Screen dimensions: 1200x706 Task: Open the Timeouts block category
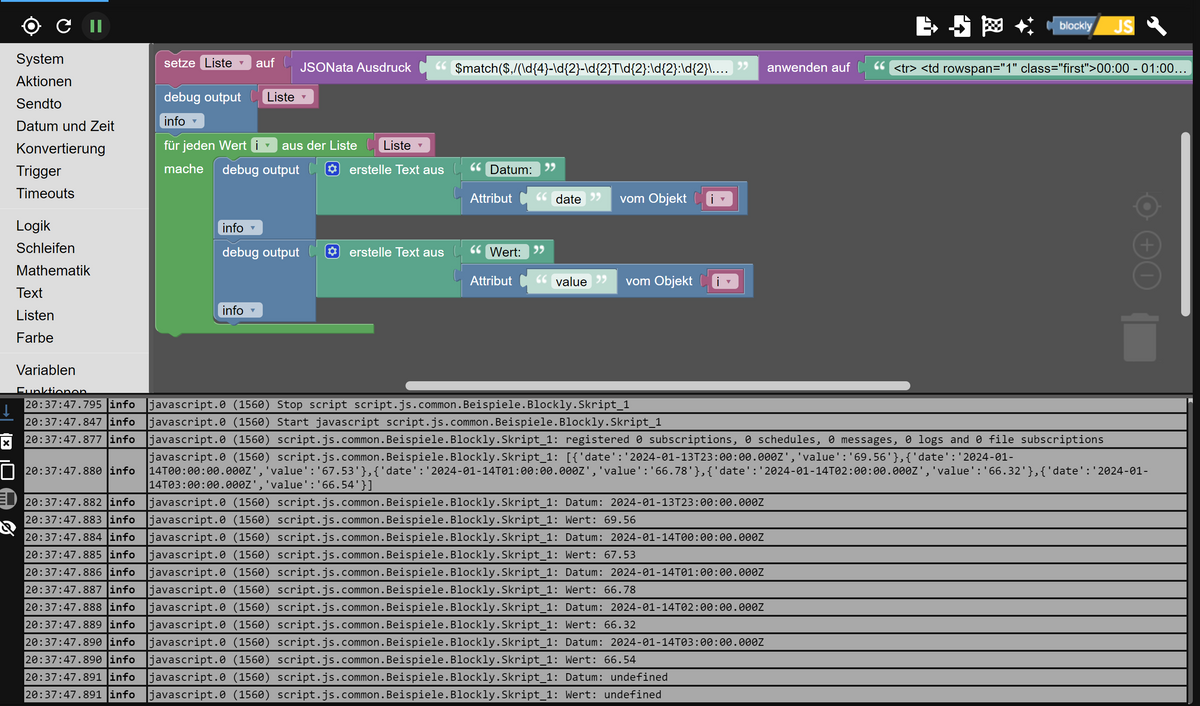45,193
